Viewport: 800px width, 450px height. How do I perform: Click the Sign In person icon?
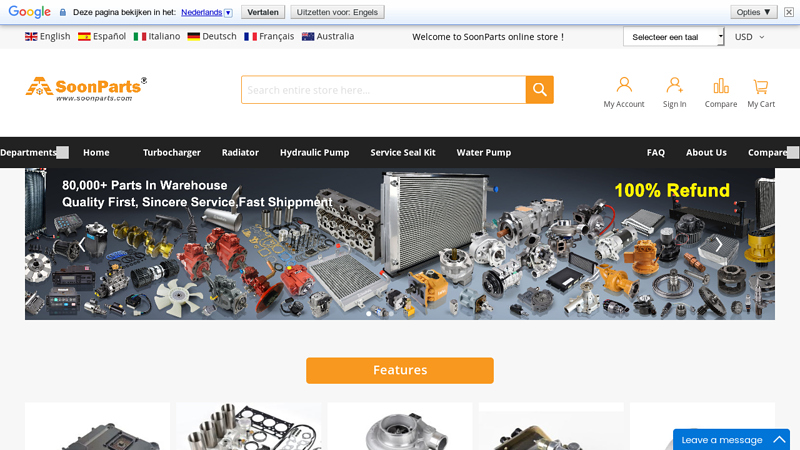(674, 85)
